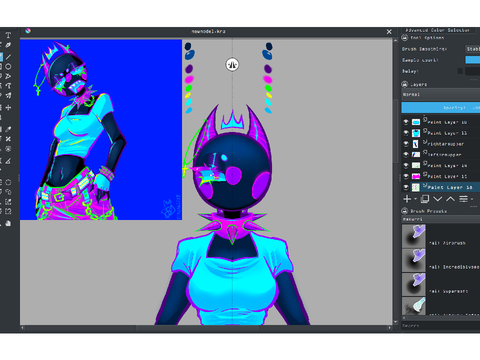
Task: Duplicate the current layer
Action: pos(425,199)
